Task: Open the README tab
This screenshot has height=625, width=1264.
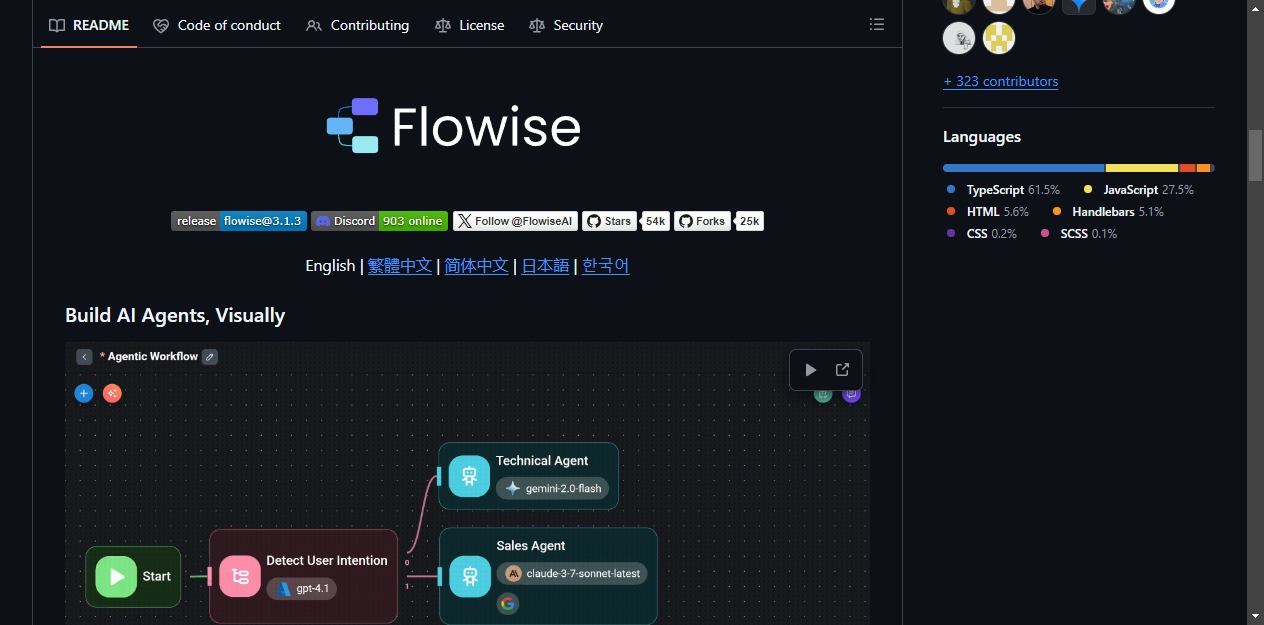Action: point(89,25)
